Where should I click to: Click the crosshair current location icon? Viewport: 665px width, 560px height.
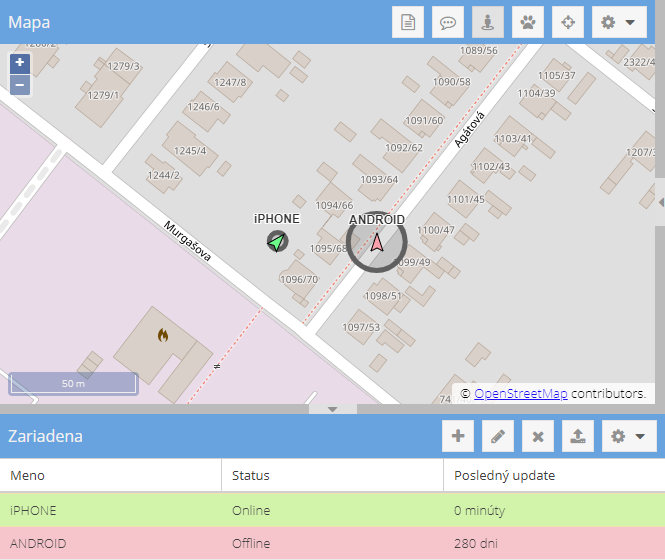[x=568, y=22]
